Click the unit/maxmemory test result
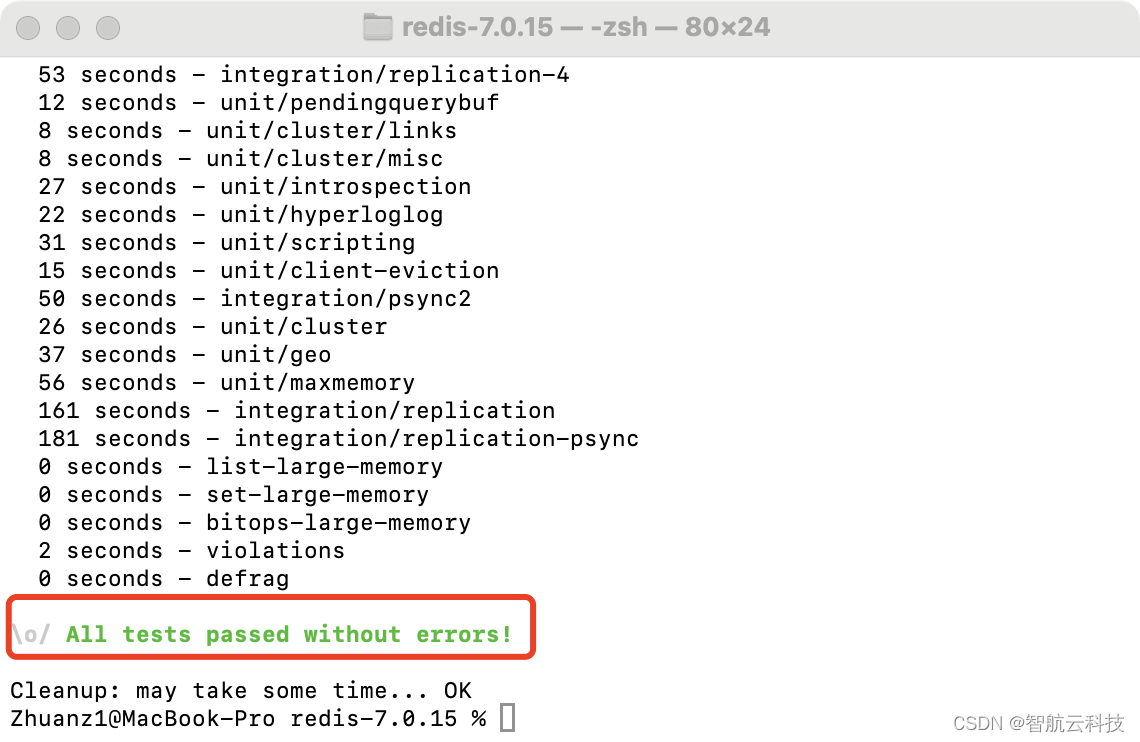The height and width of the screenshot is (742, 1140). (227, 382)
